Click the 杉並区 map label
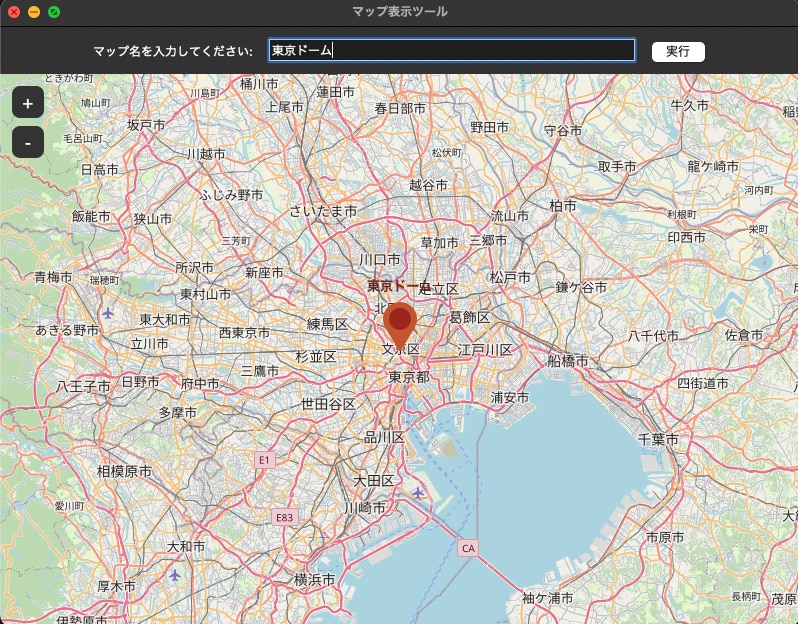 point(316,356)
